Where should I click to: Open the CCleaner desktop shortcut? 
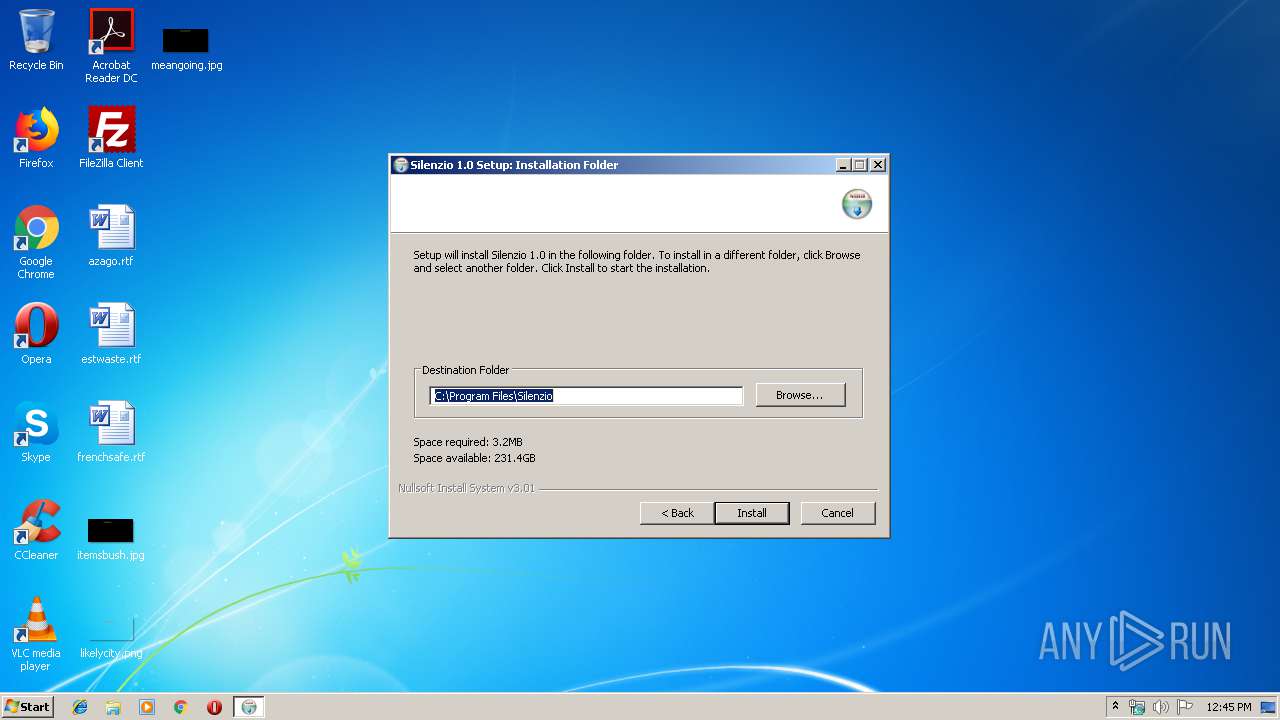36,530
